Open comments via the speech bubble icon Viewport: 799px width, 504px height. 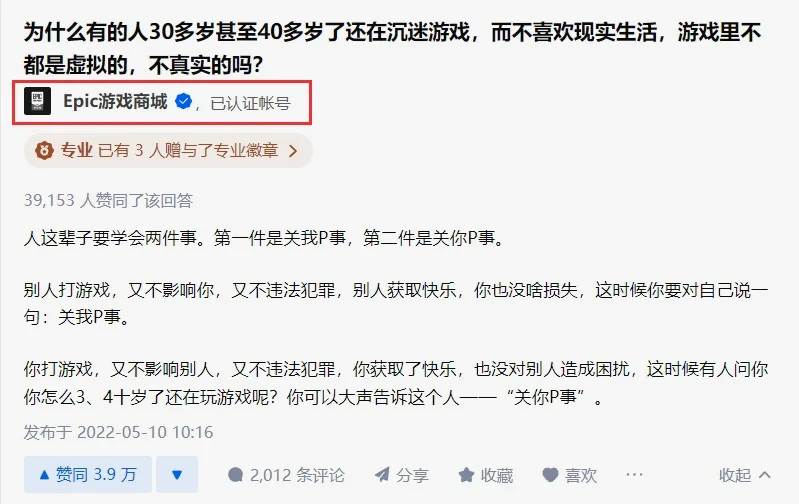[x=235, y=475]
